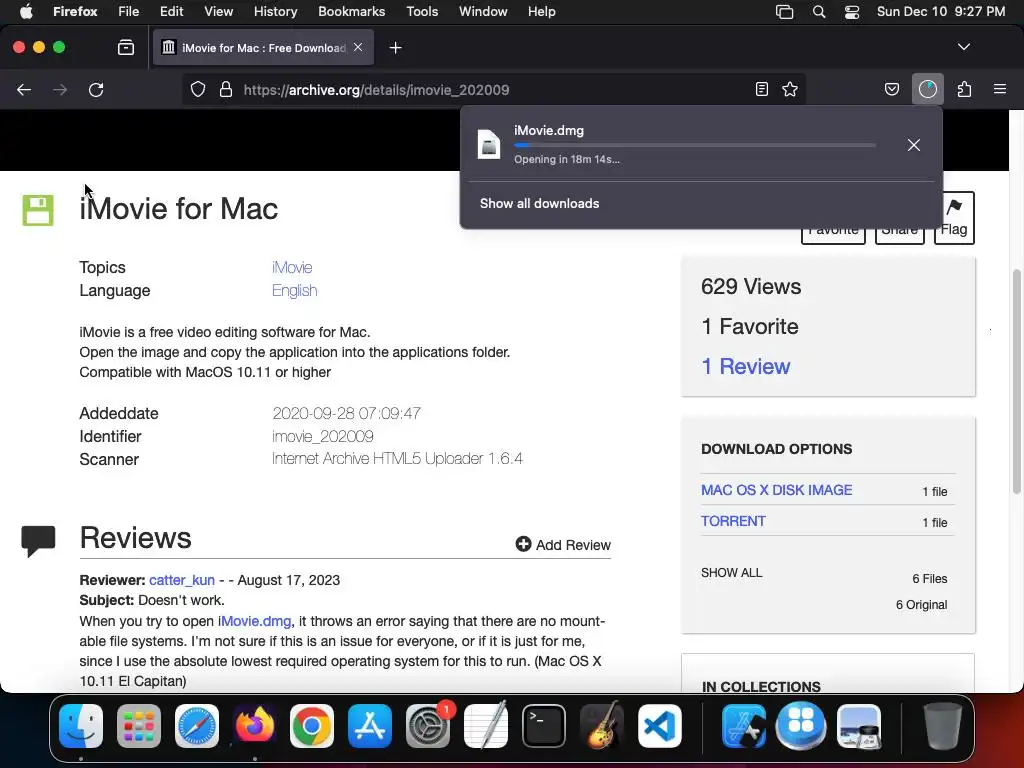Viewport: 1024px width, 768px height.
Task: Open the iMovie topic link
Action: click(292, 268)
